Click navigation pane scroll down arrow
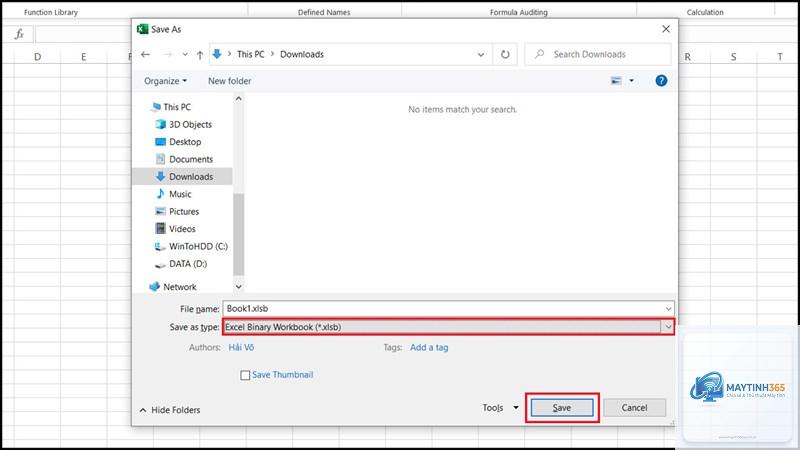The image size is (800, 450). coord(238,287)
